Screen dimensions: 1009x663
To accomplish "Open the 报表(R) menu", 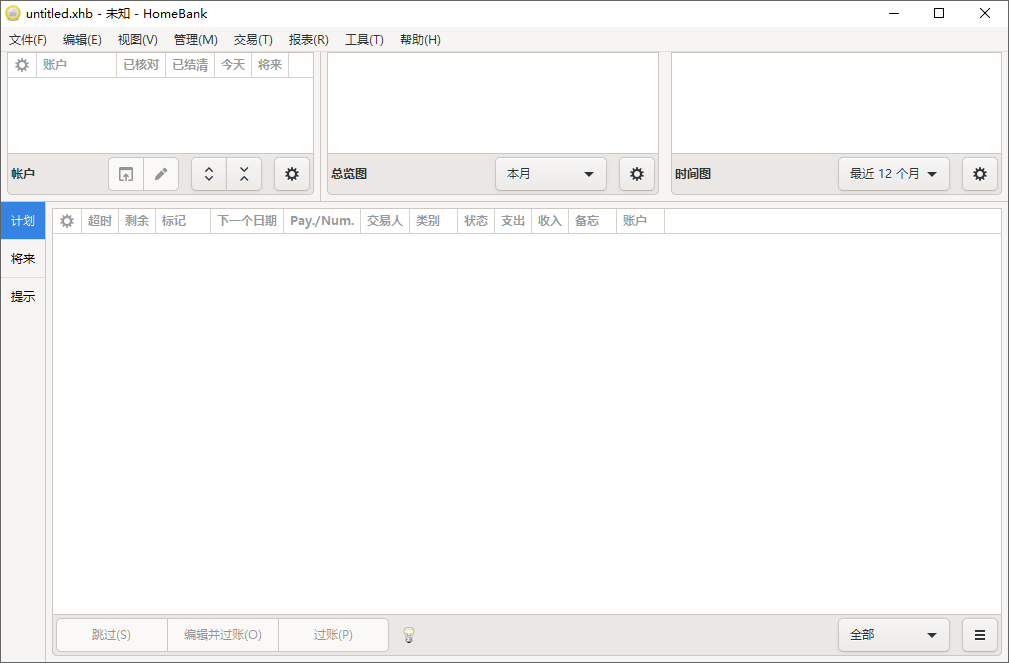I will coord(308,40).
